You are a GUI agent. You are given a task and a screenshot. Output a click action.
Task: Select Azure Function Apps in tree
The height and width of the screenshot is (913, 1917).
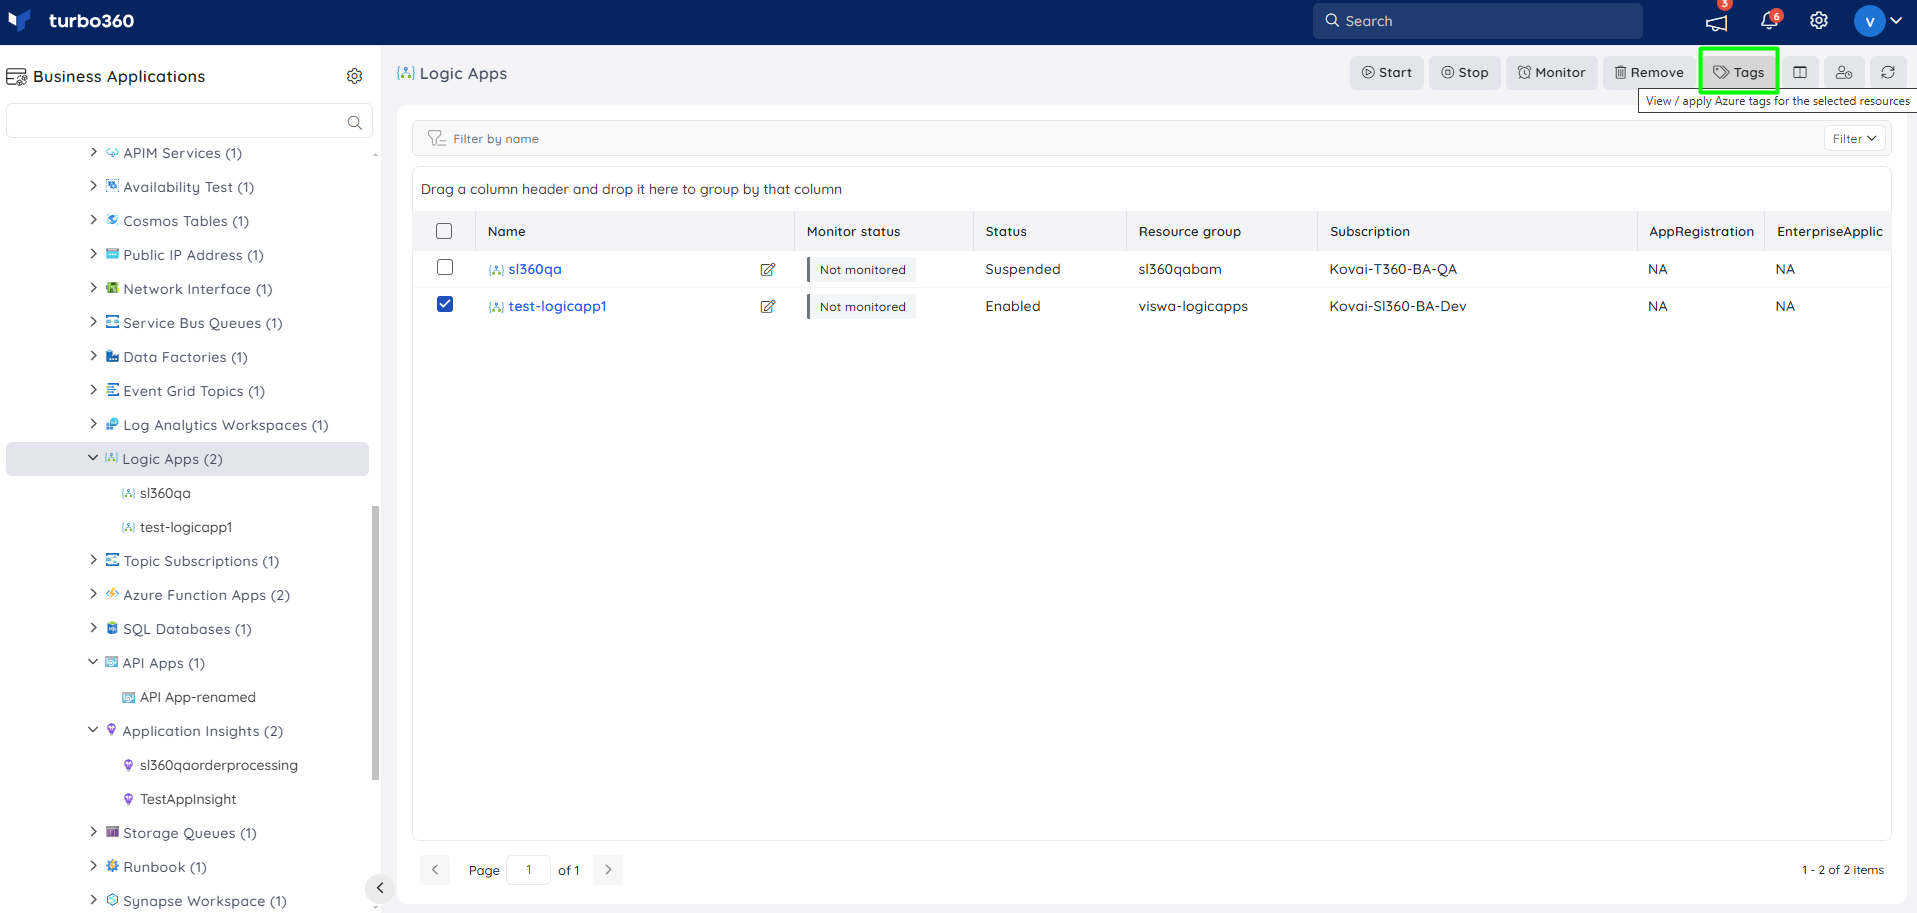[x=207, y=595]
